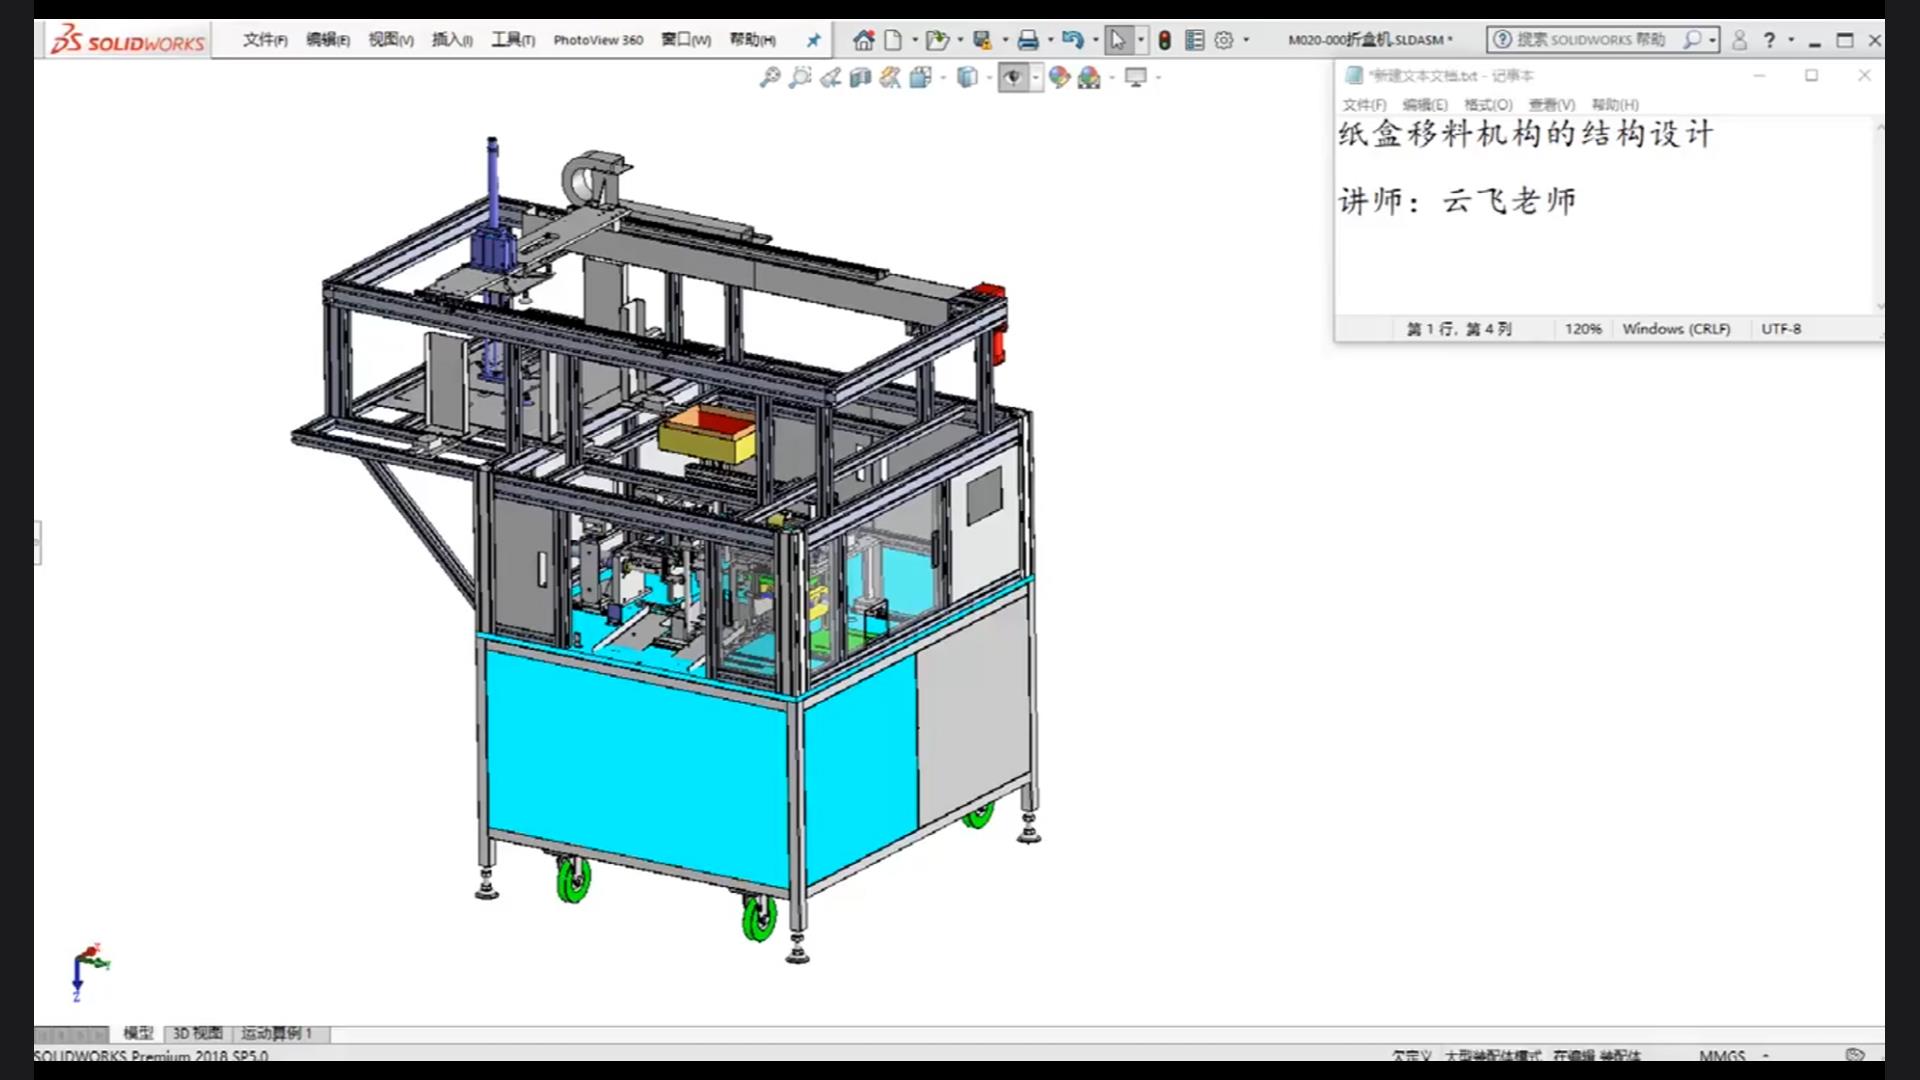Image resolution: width=1920 pixels, height=1080 pixels.
Task: Click Windows (CRLF) in Notepad status bar
Action: click(x=1676, y=328)
